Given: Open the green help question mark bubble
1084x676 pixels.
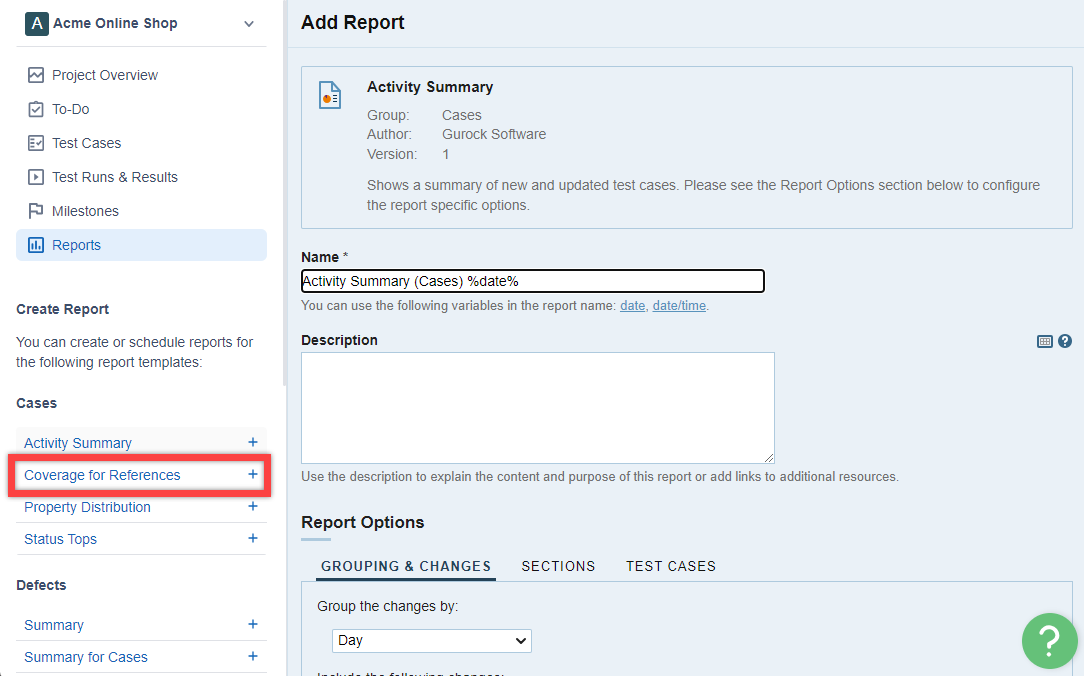Looking at the screenshot, I should (1049, 640).
